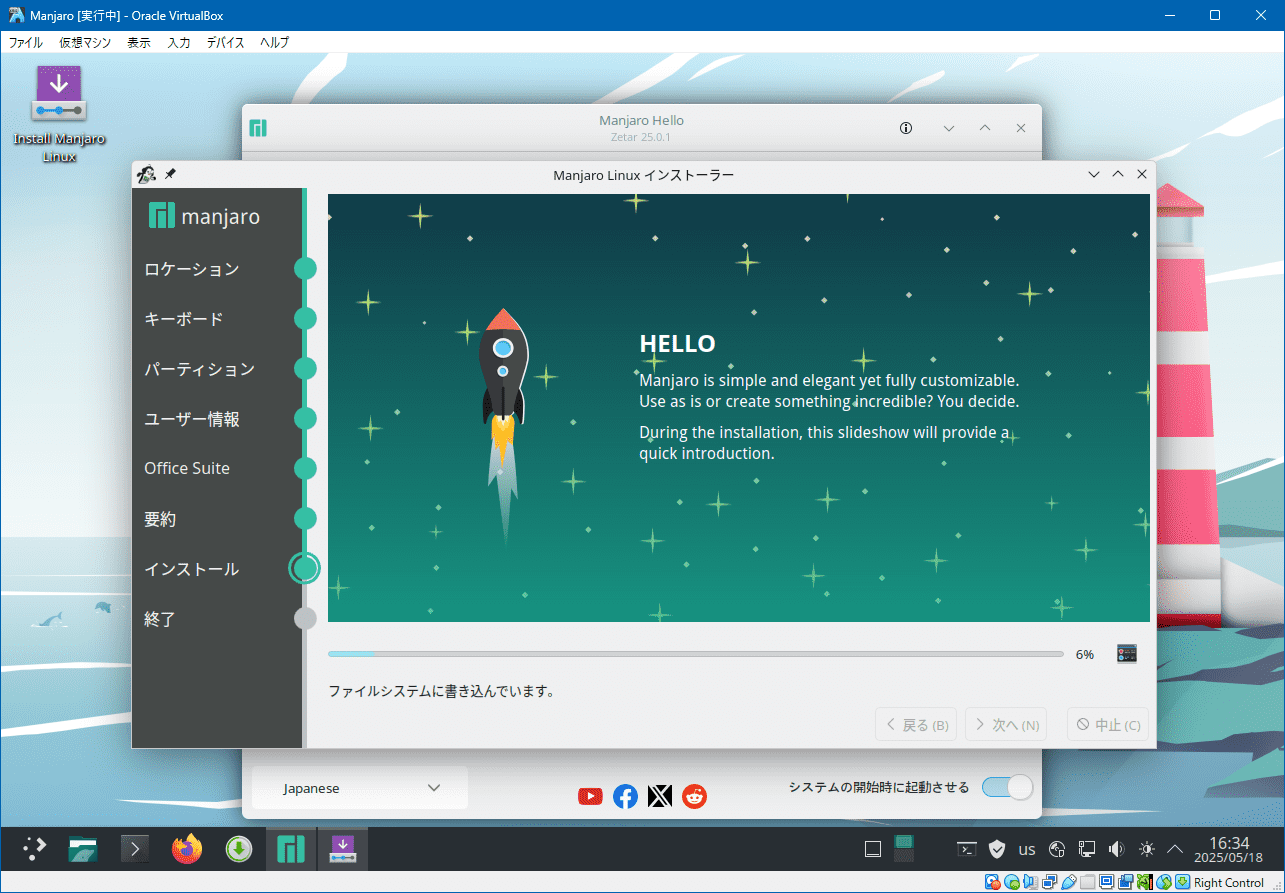Click the keep-below chevron in Manjaro Hello title bar

pos(949,128)
